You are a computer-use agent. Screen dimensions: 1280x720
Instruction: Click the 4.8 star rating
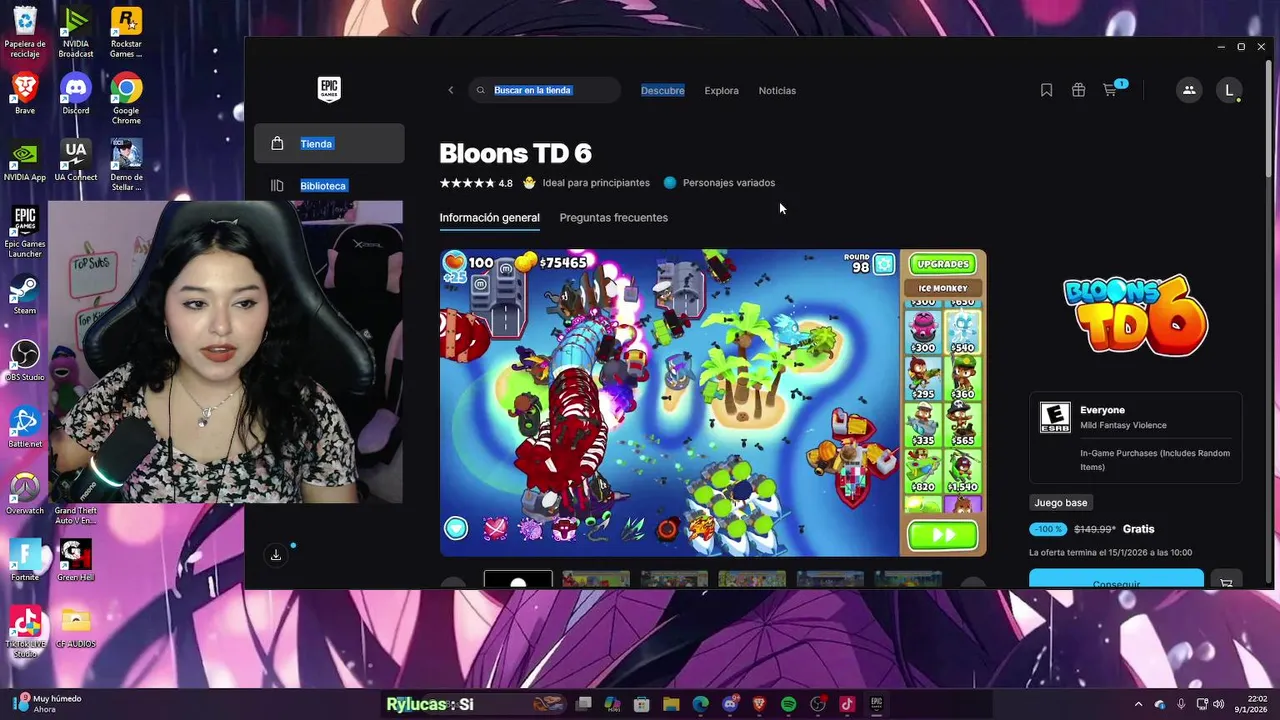click(476, 183)
